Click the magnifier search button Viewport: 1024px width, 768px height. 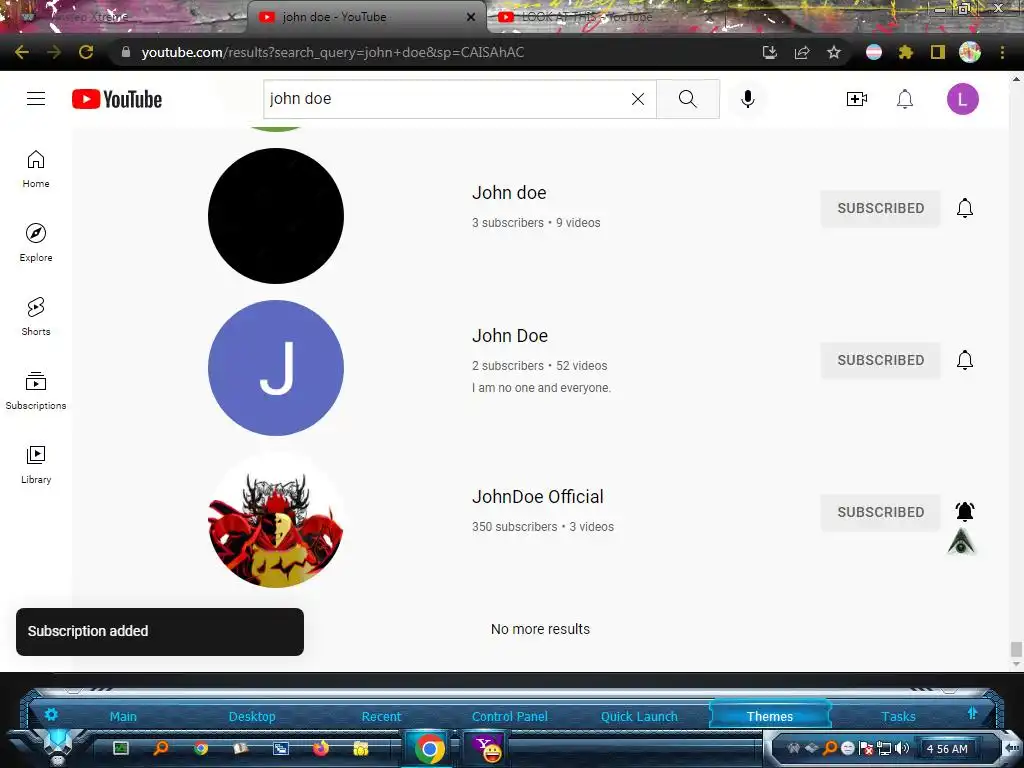click(x=688, y=99)
